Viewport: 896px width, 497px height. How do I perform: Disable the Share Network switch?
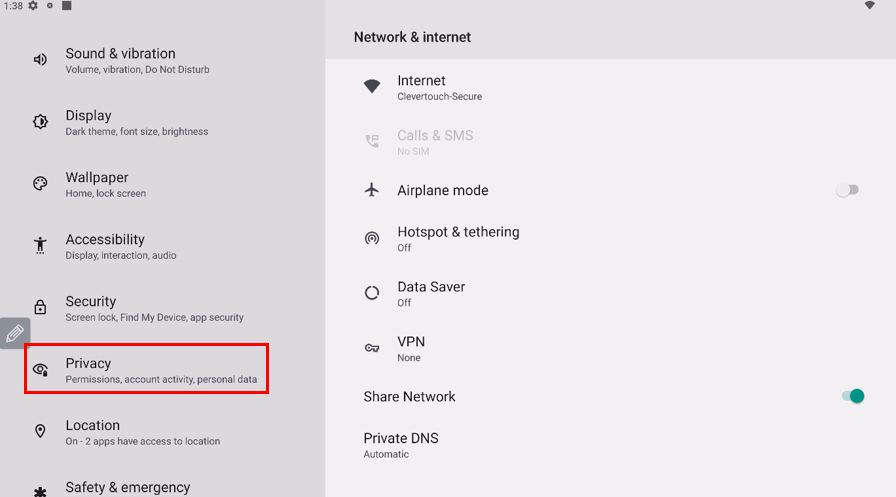point(852,397)
